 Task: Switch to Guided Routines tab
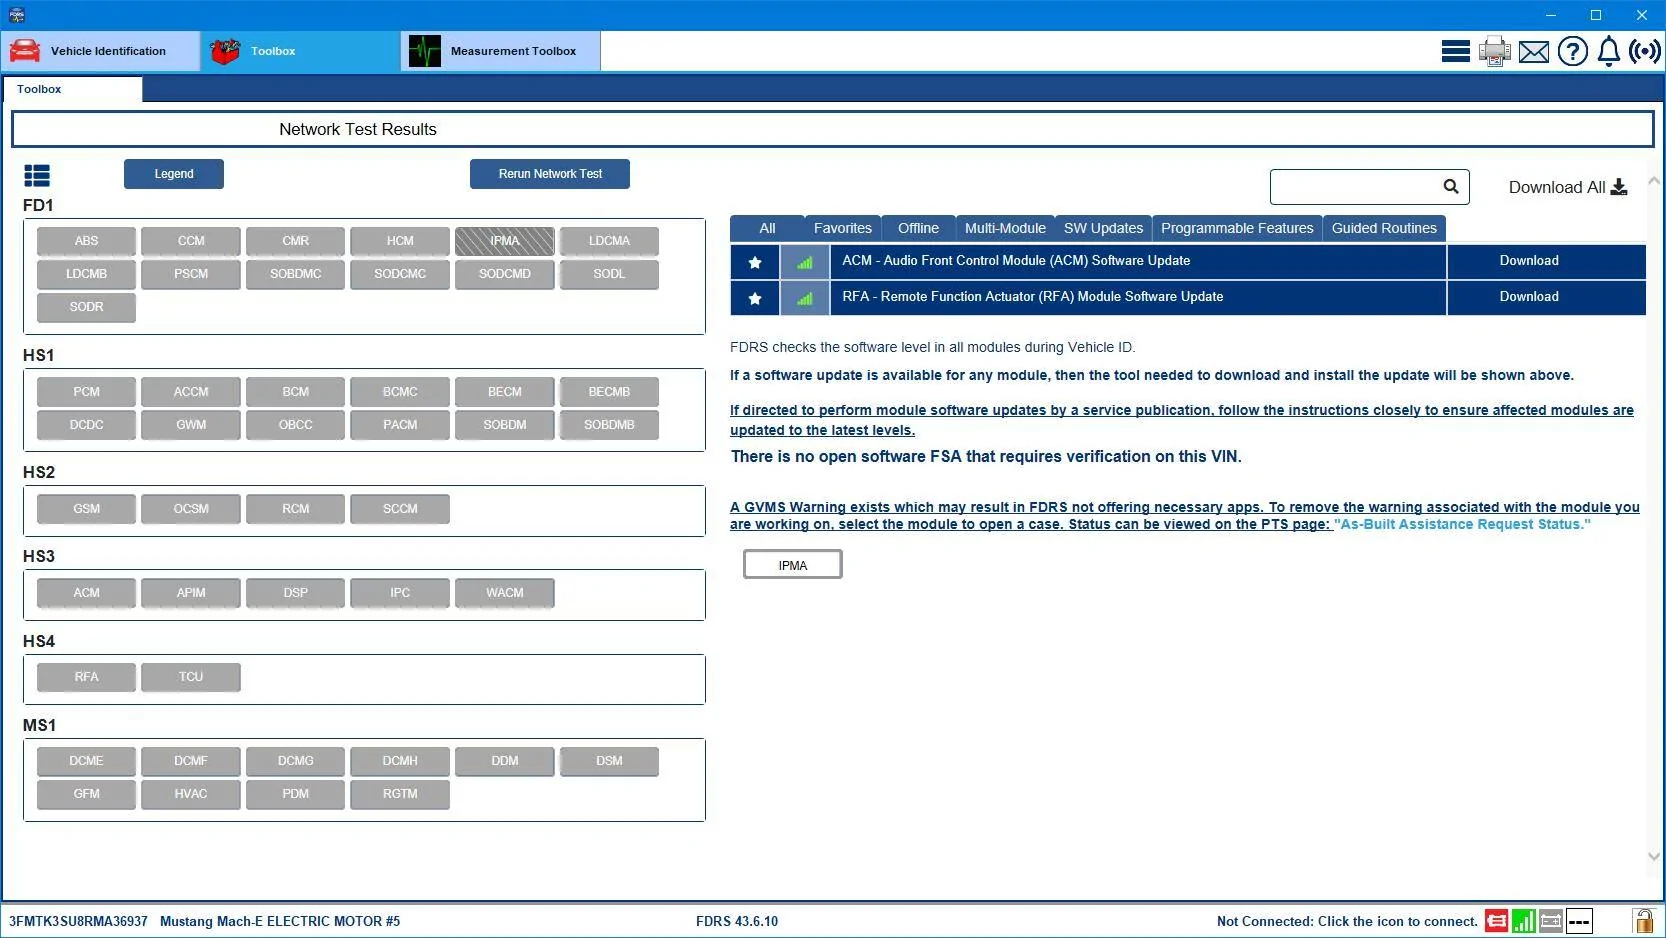[x=1384, y=228]
